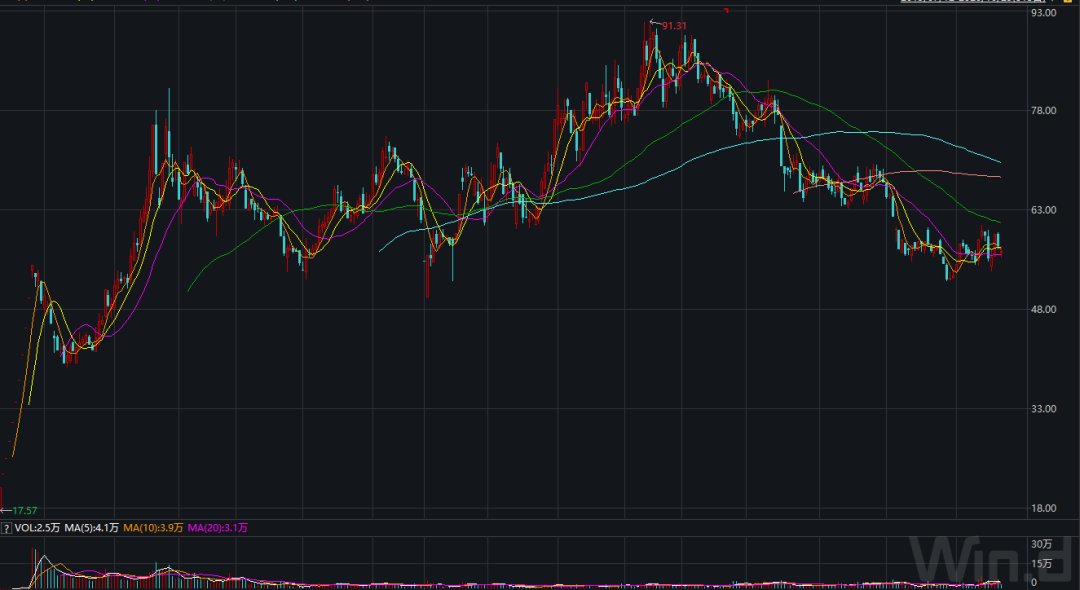This screenshot has width=1080, height=590.
Task: Click the arrow marker at the 91.31 high
Action: [654, 22]
